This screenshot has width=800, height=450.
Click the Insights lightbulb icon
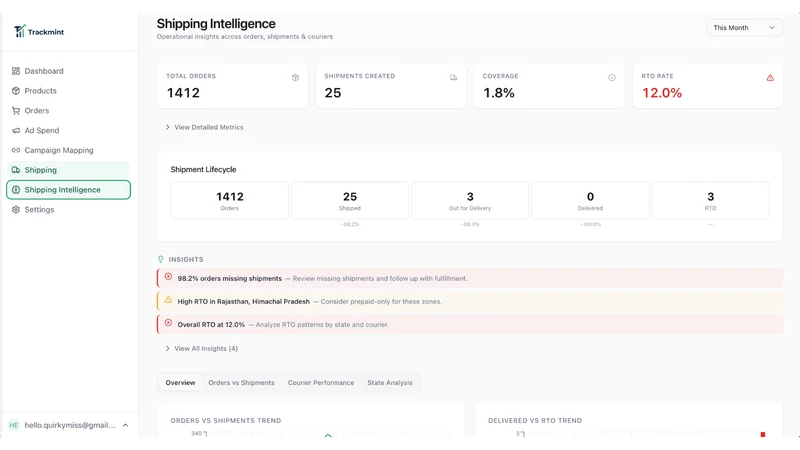(161, 260)
